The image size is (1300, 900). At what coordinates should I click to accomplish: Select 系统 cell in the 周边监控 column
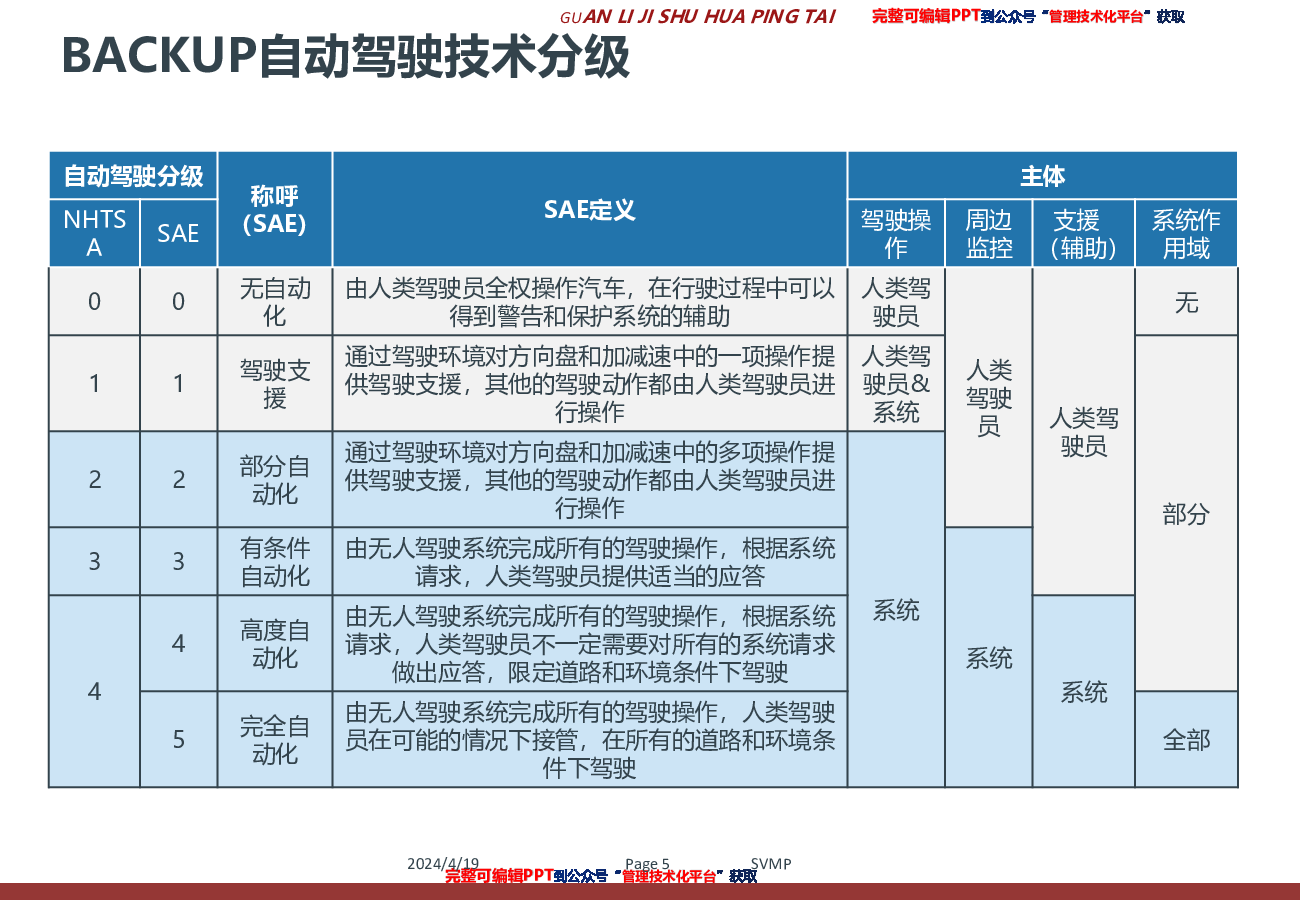[x=989, y=657]
